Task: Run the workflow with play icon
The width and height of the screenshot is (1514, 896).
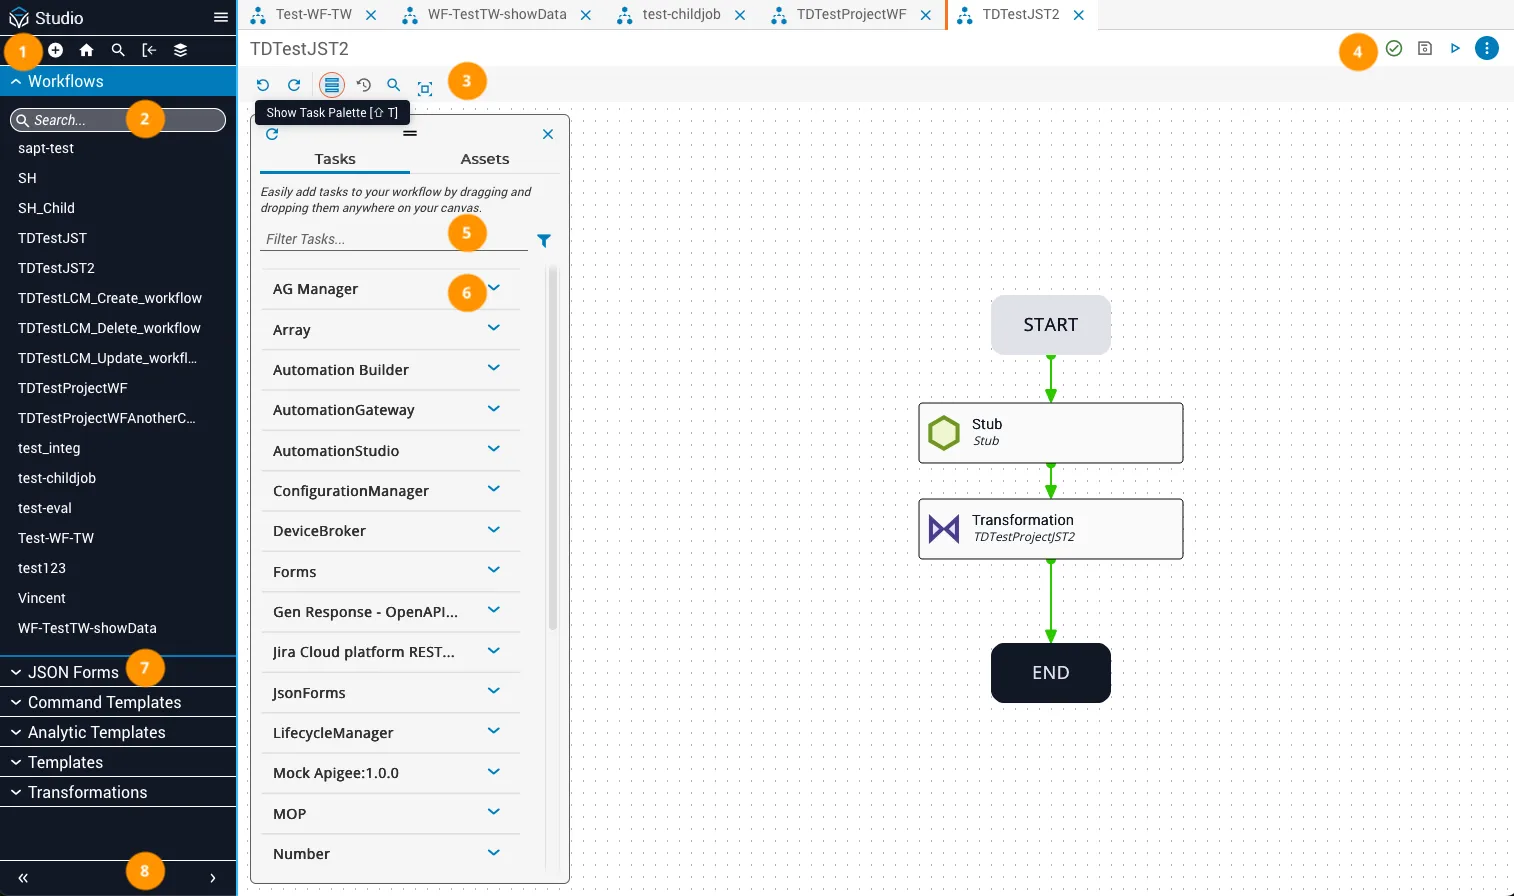Action: point(1456,48)
